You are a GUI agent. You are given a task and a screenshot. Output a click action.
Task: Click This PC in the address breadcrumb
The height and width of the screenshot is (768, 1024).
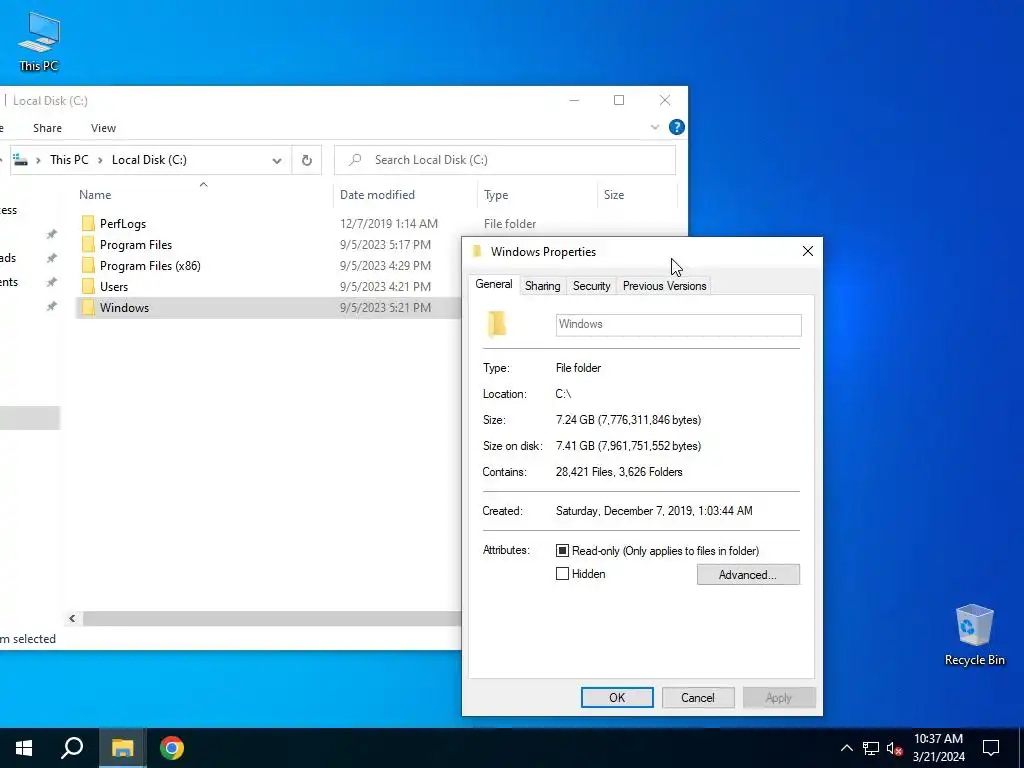pyautogui.click(x=69, y=160)
